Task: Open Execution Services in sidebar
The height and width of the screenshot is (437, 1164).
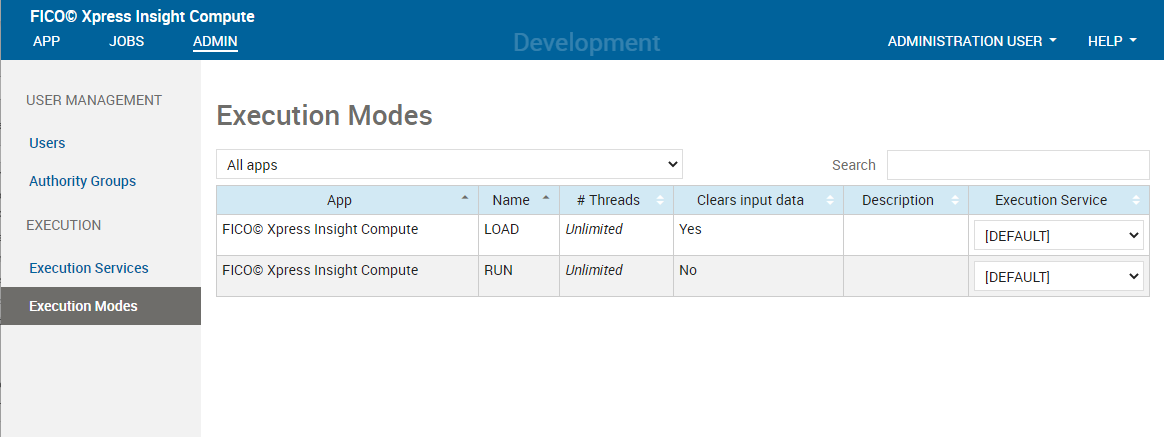Action: coord(89,268)
